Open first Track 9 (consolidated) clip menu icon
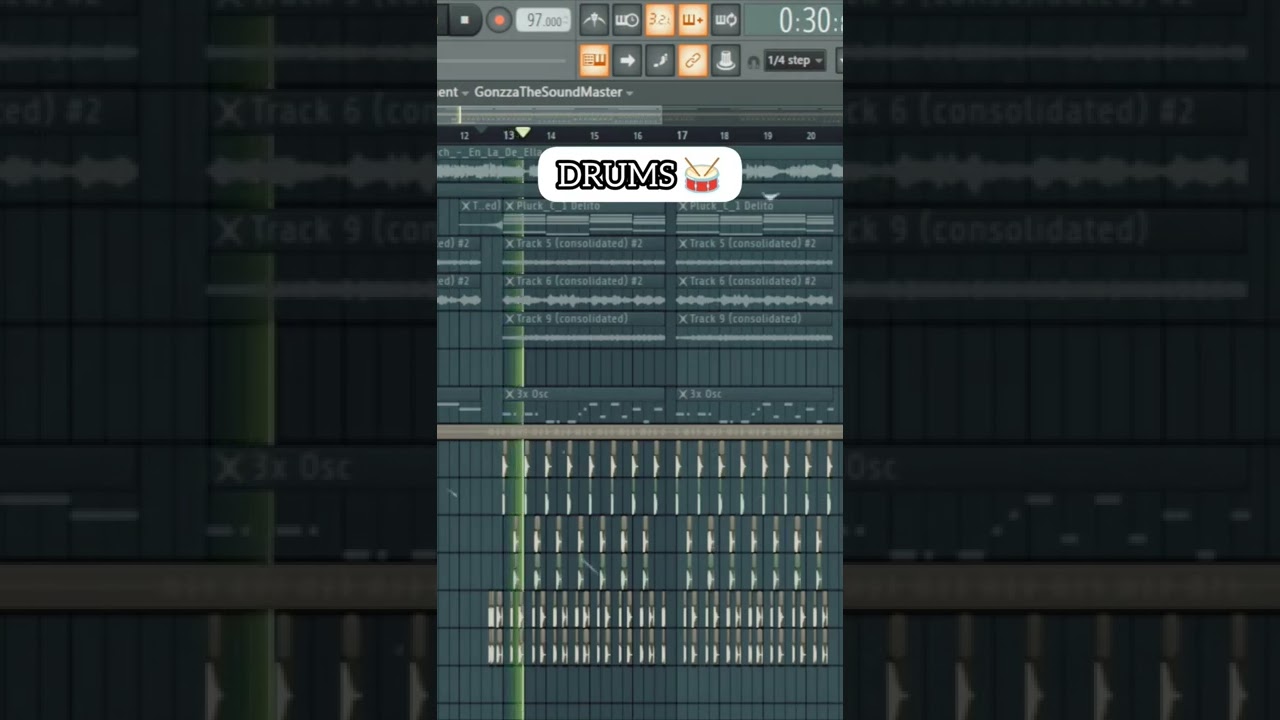The width and height of the screenshot is (1280, 720). pyautogui.click(x=510, y=319)
